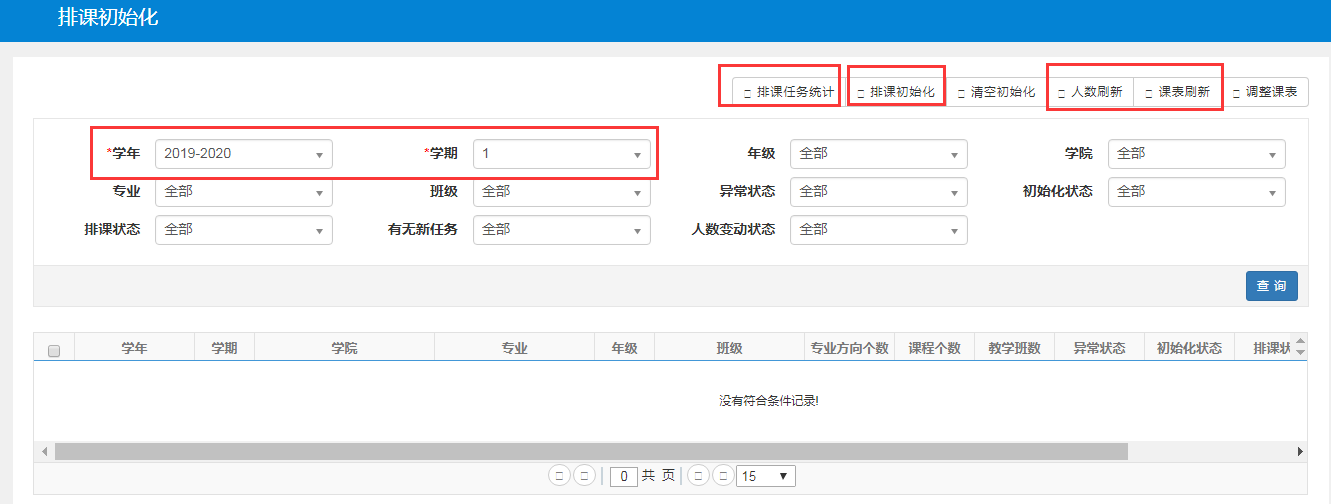Open the 学年 dropdown showing 2019-2020
This screenshot has width=1331, height=504.
click(243, 154)
